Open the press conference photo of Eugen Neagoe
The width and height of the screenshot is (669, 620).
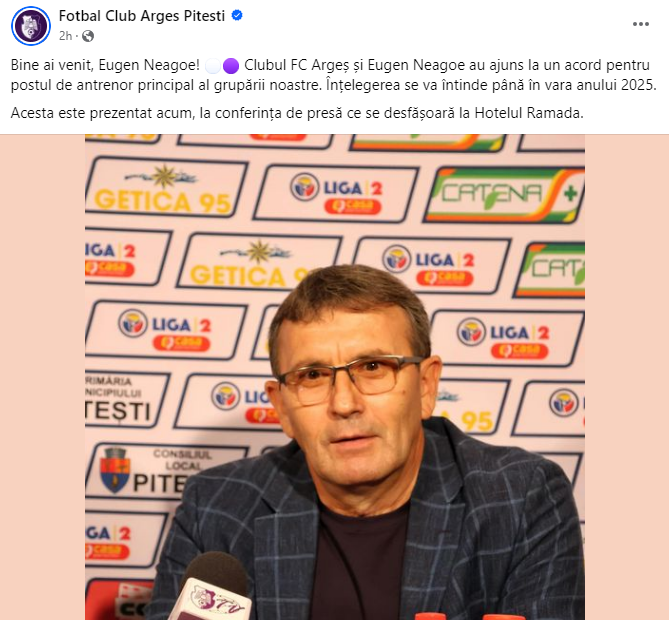(335, 377)
